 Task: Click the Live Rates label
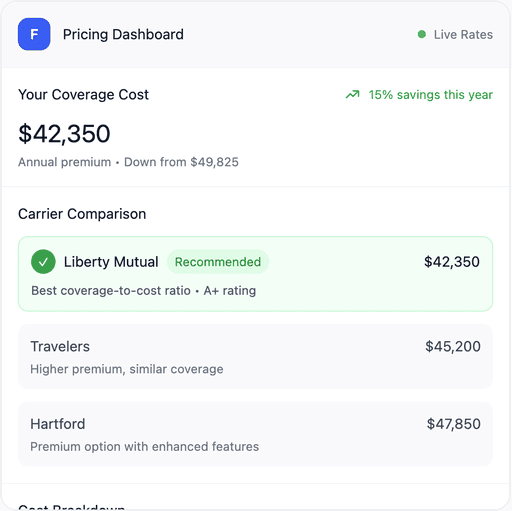pos(463,35)
